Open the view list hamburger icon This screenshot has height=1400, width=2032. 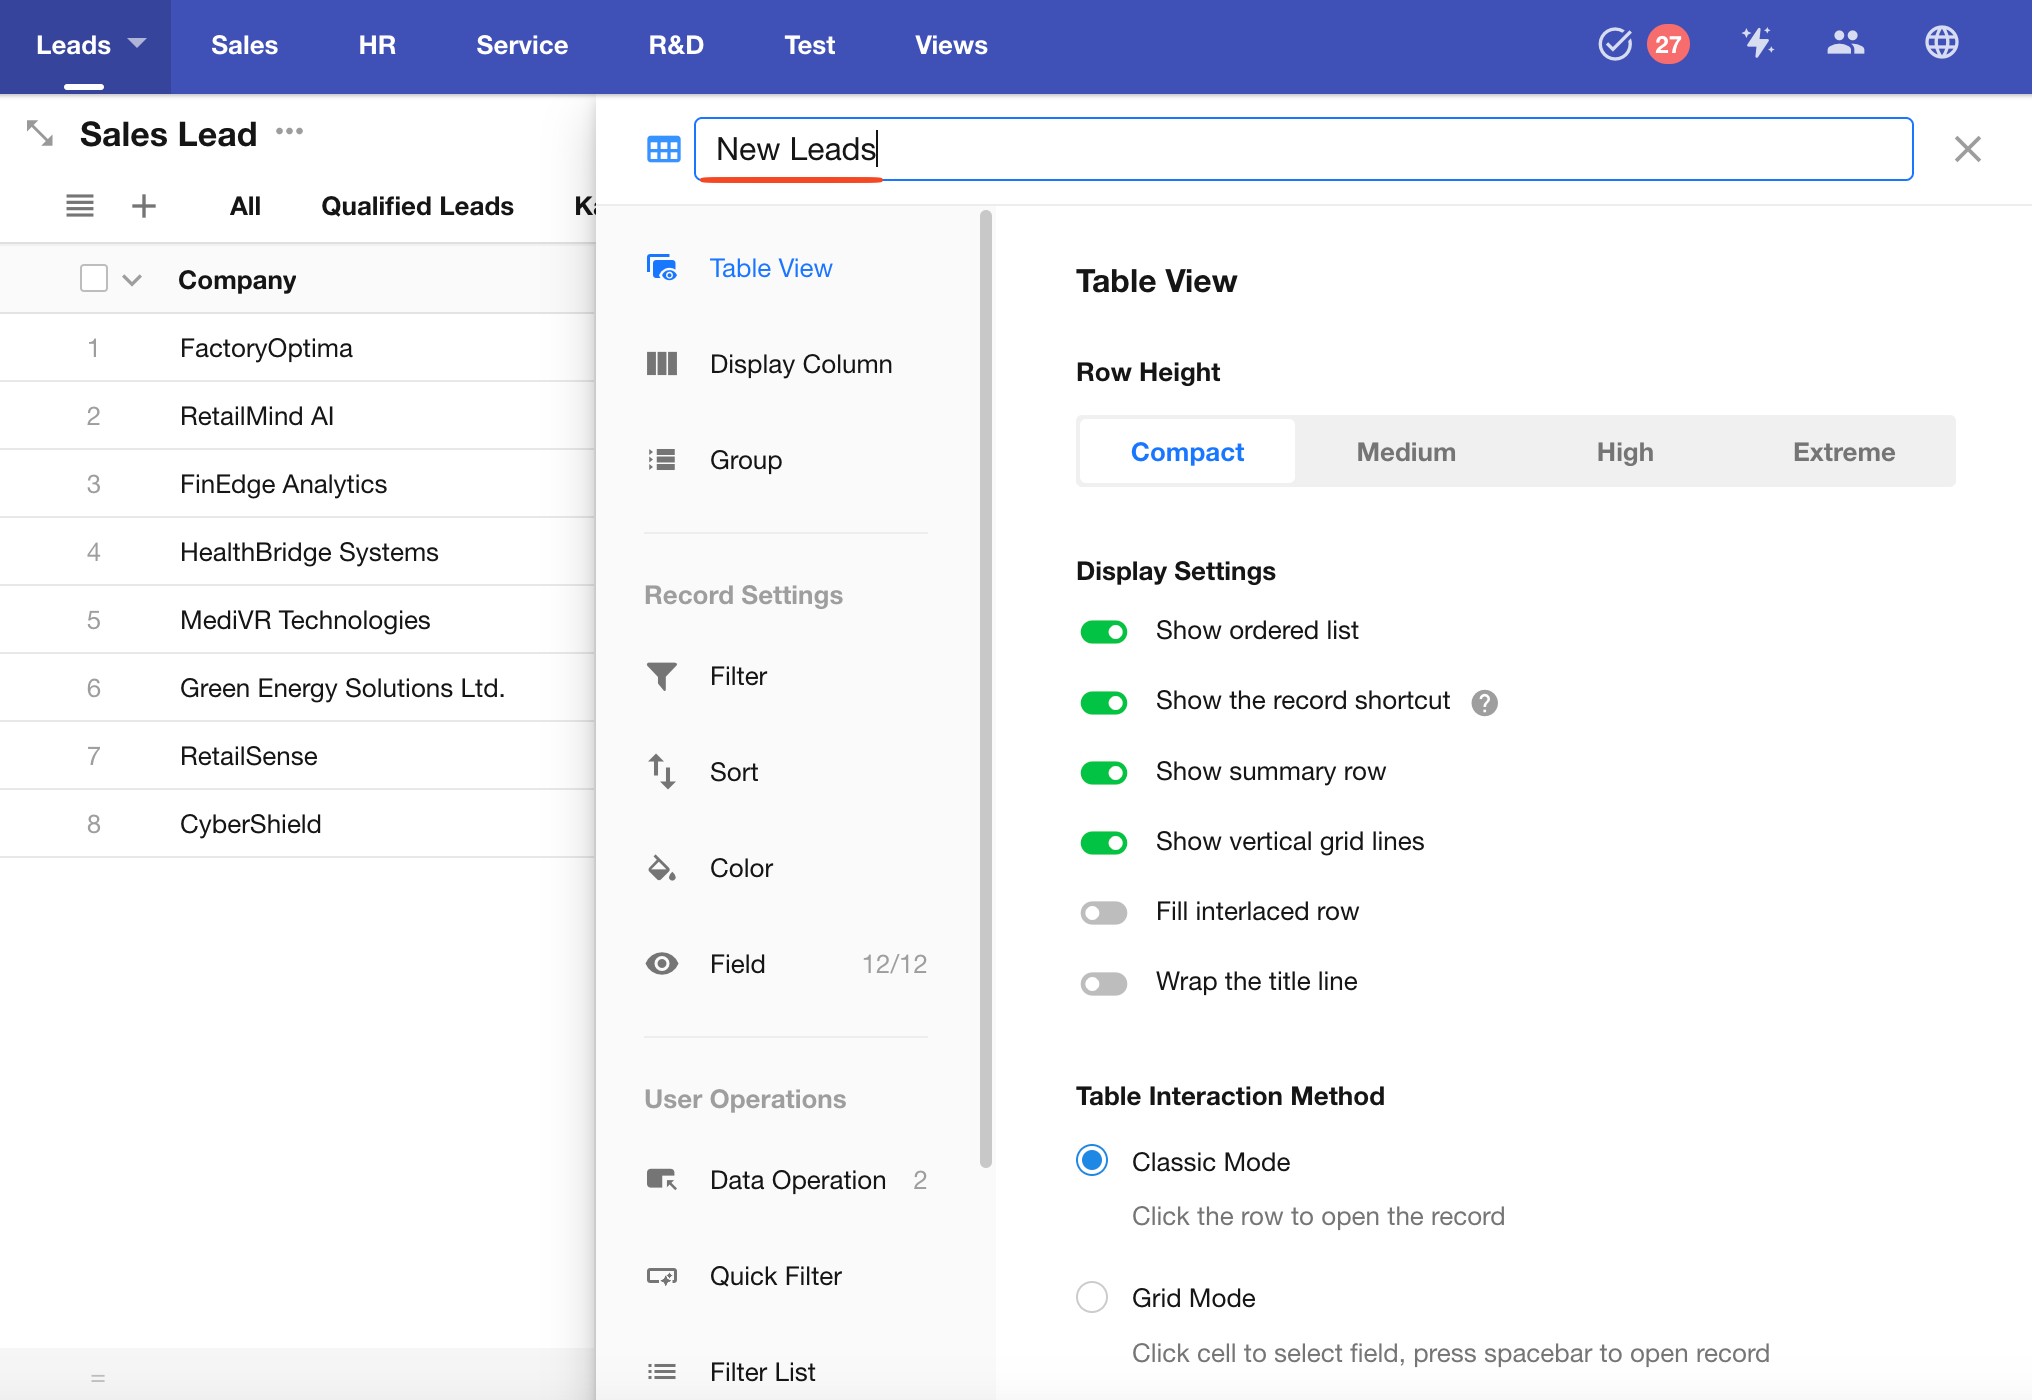pyautogui.click(x=80, y=206)
